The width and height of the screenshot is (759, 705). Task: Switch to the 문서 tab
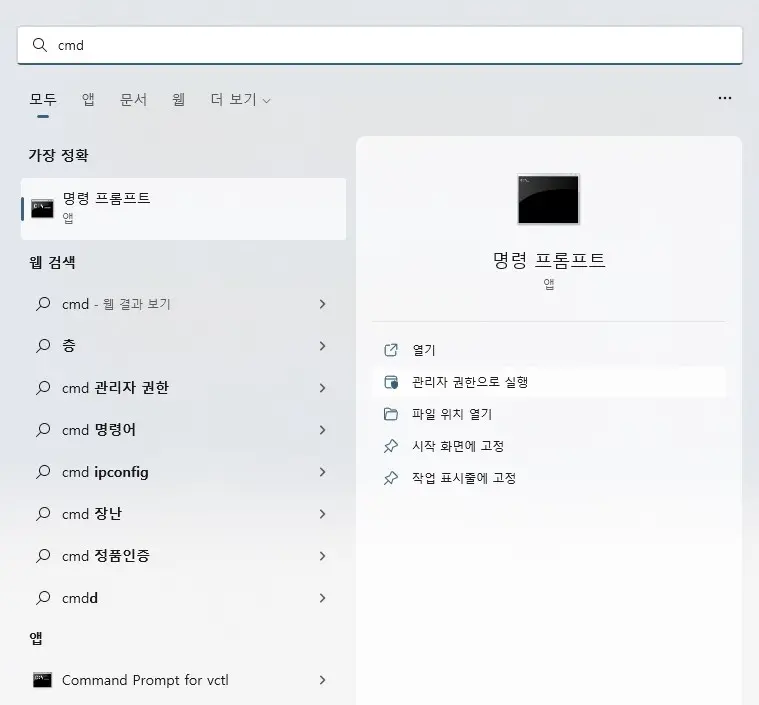(133, 99)
